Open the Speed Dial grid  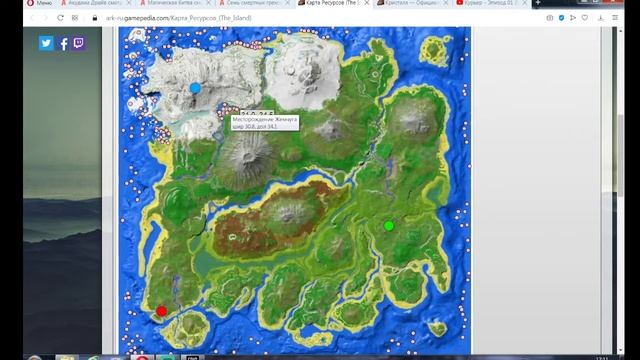pyautogui.click(x=75, y=18)
